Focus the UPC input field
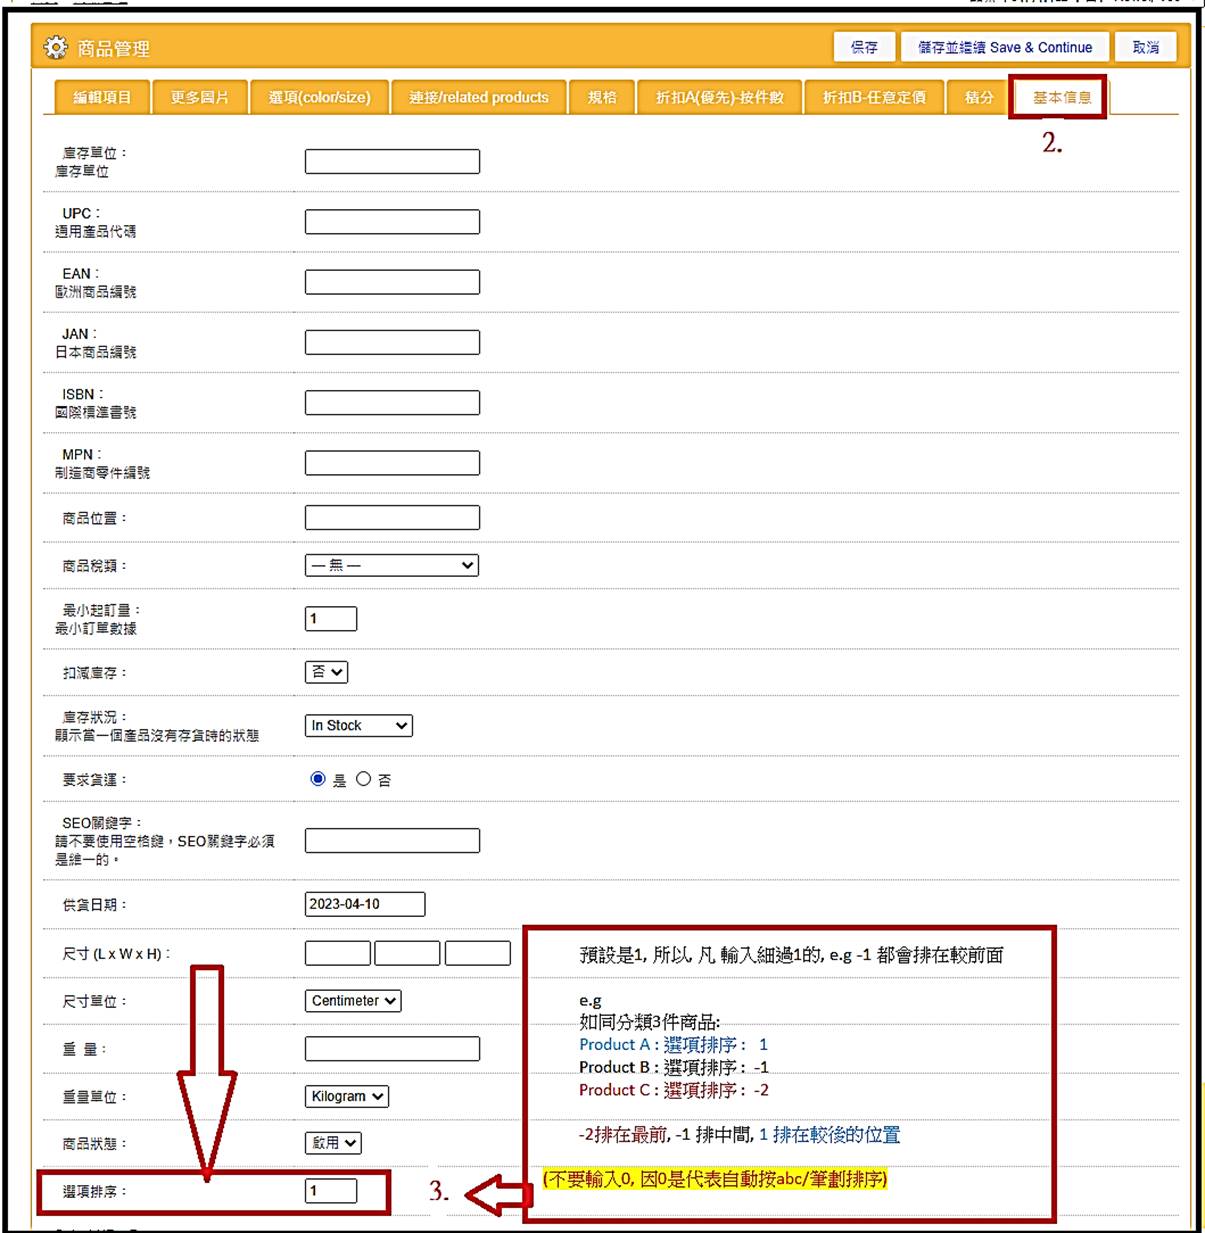Viewport: 1205px width, 1233px height. [392, 222]
